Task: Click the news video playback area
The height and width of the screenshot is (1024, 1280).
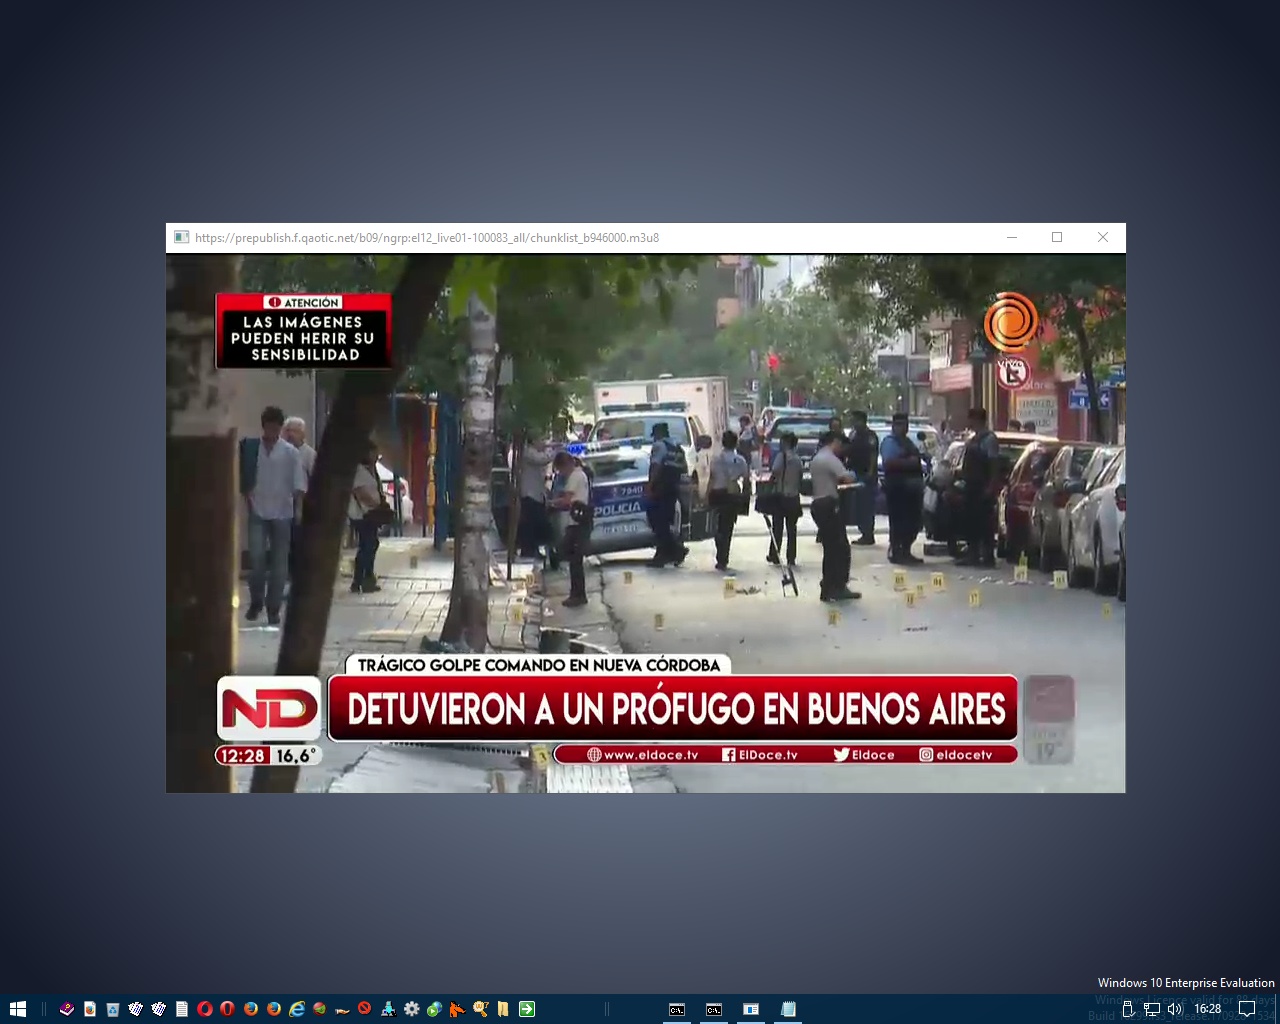Action: (x=646, y=523)
